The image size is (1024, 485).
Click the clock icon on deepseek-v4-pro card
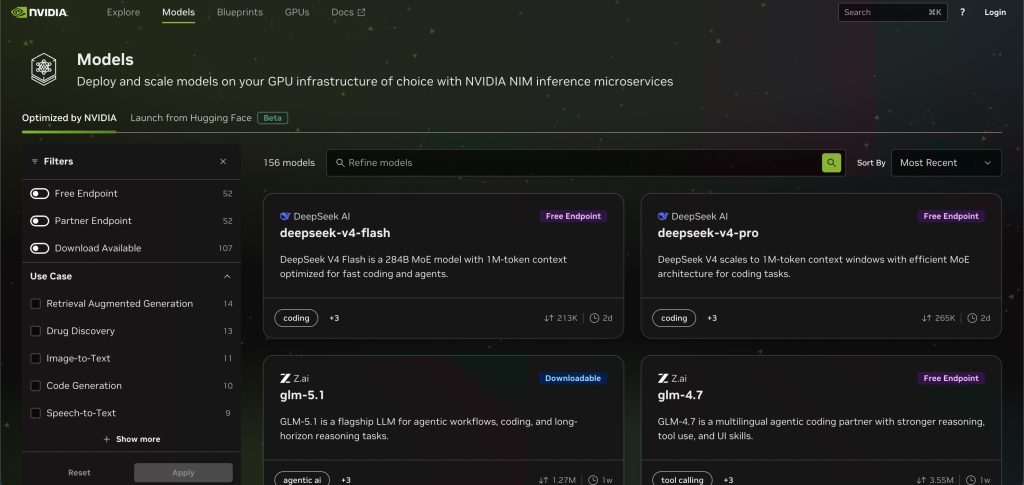pyautogui.click(x=972, y=318)
